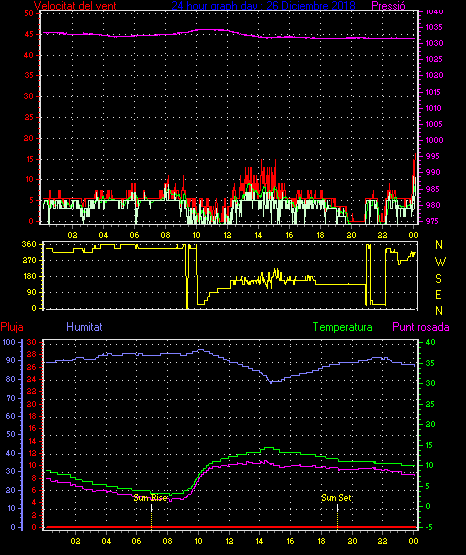Click '15' on the red wind speed axis
The height and width of the screenshot is (555, 466).
pyautogui.click(x=29, y=159)
